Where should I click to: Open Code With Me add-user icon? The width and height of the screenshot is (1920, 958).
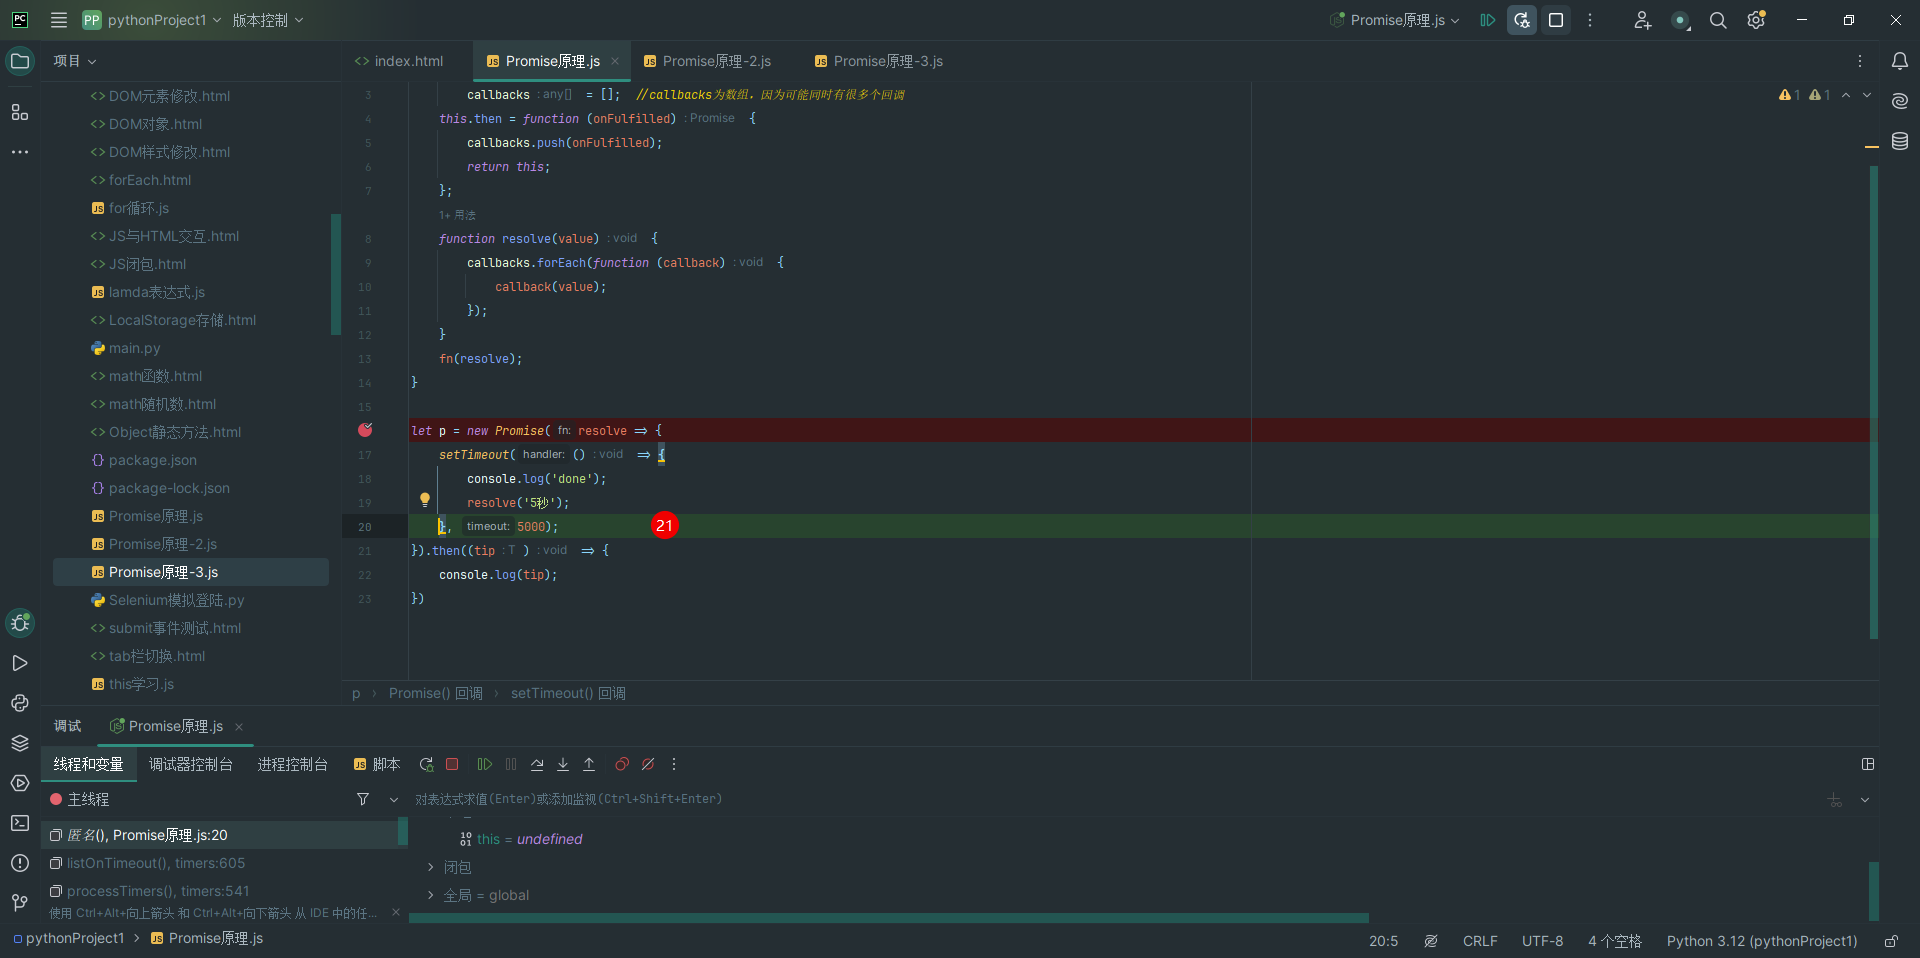(x=1642, y=20)
